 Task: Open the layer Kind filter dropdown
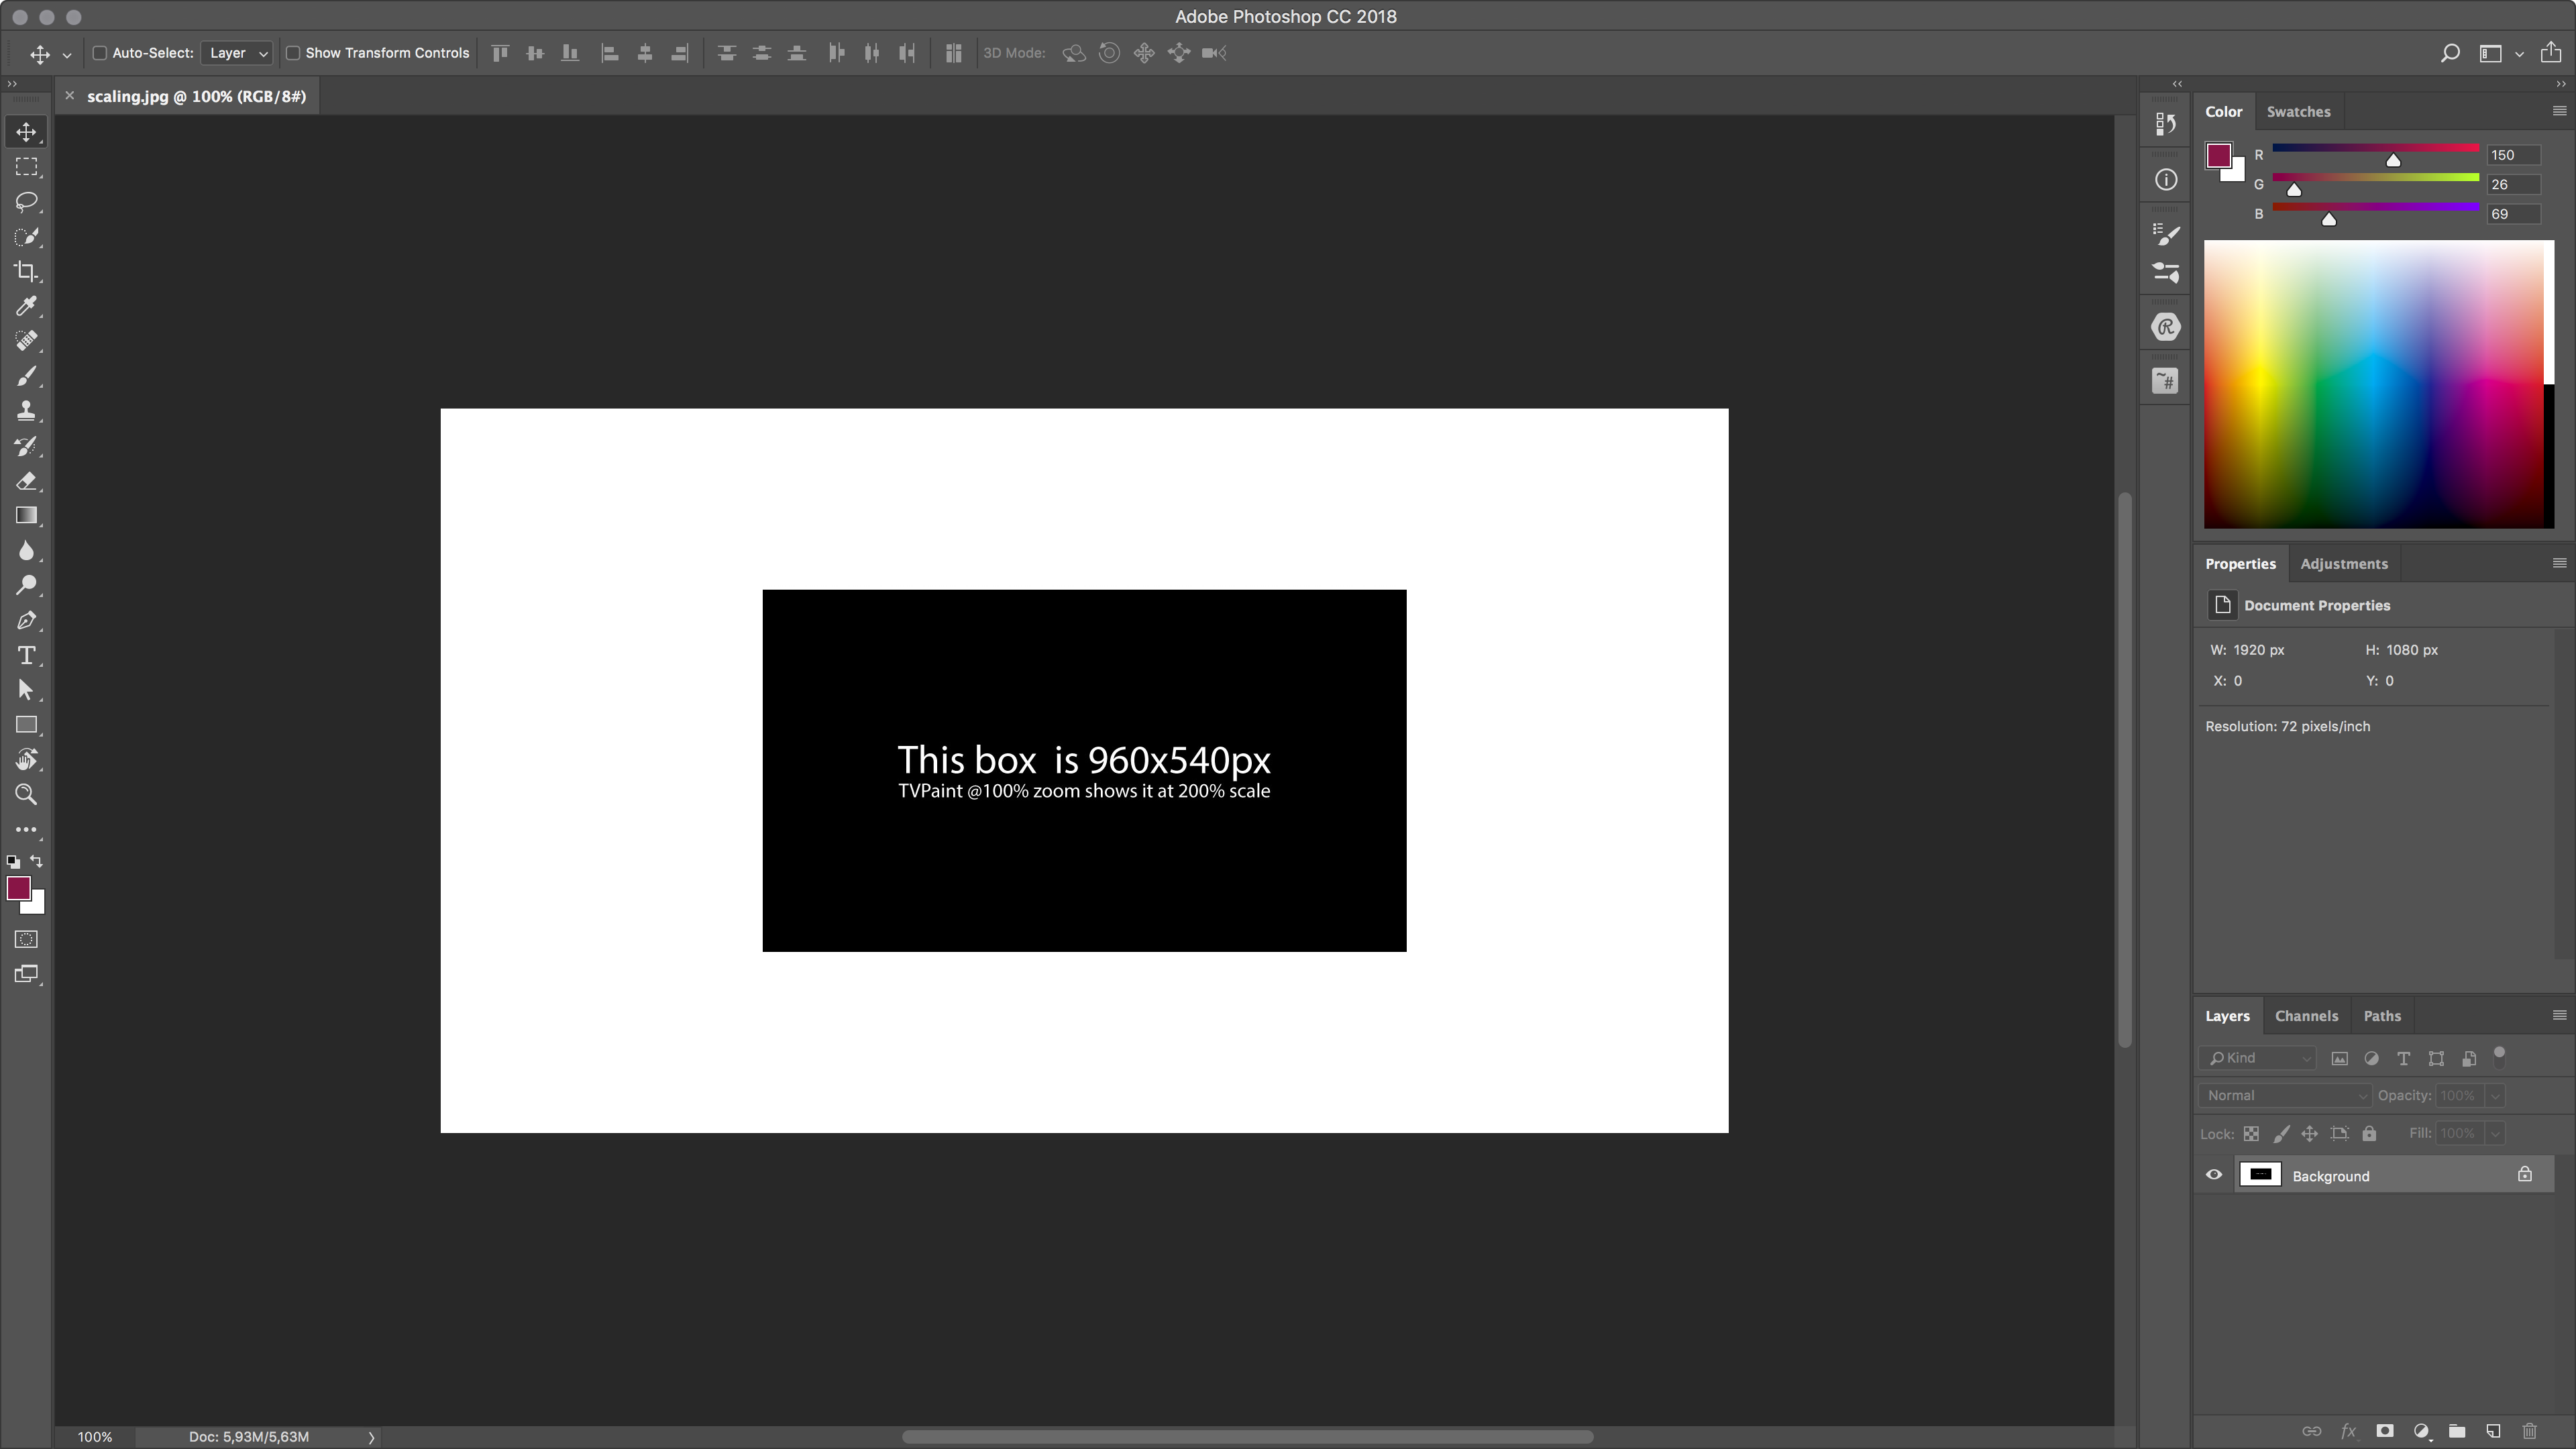(2258, 1058)
